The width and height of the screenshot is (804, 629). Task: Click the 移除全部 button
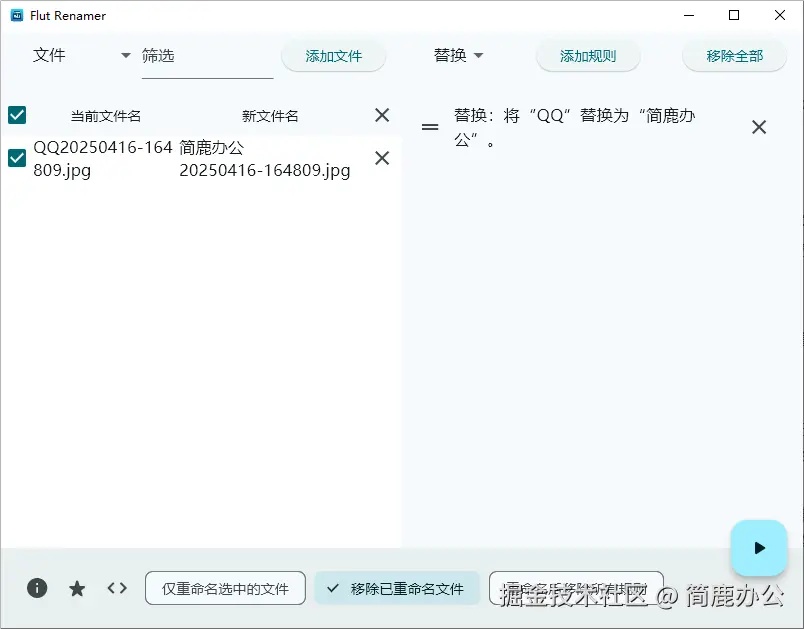pos(734,56)
